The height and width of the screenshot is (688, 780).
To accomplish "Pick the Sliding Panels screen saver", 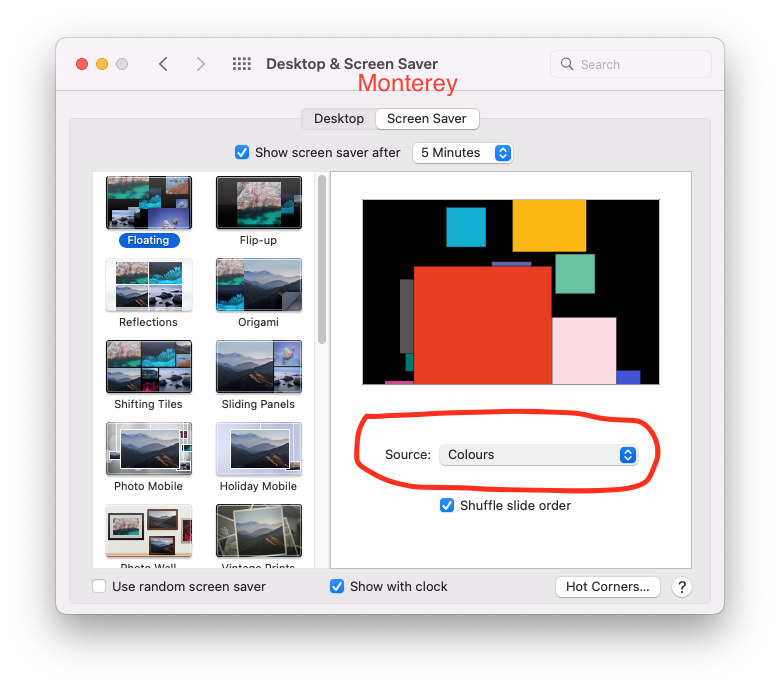I will click(259, 367).
